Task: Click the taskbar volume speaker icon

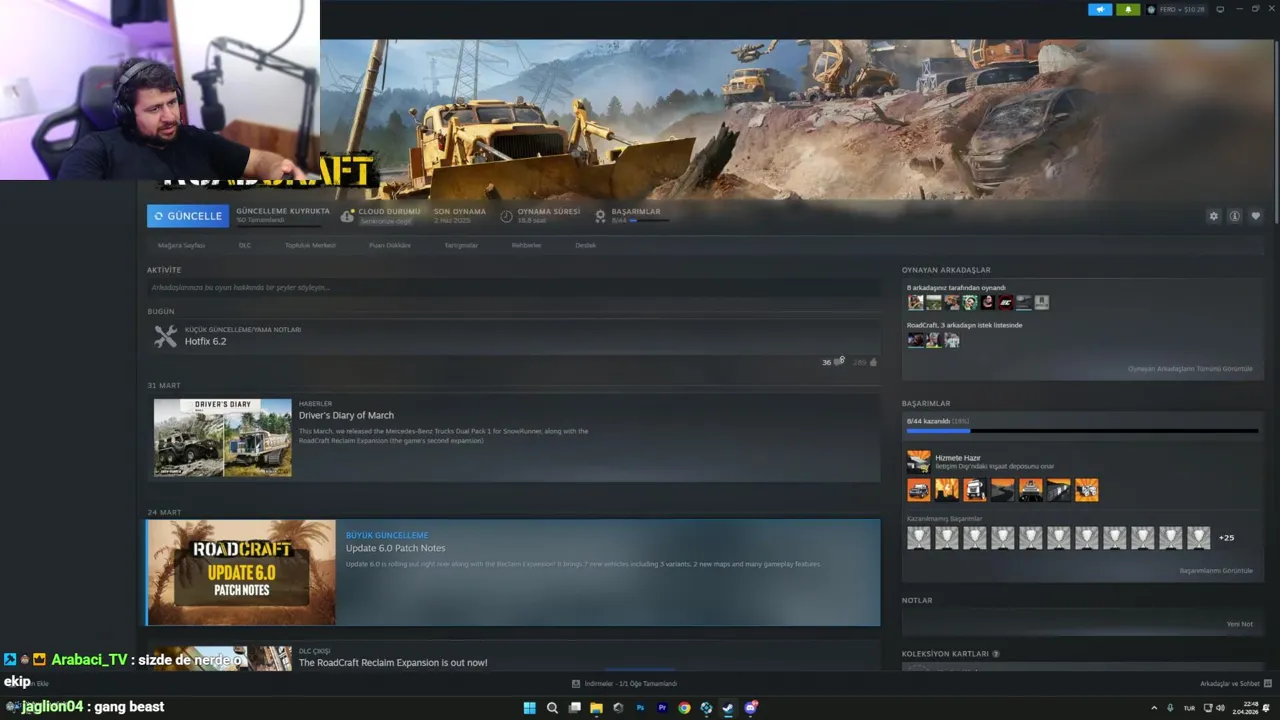Action: 1221,708
